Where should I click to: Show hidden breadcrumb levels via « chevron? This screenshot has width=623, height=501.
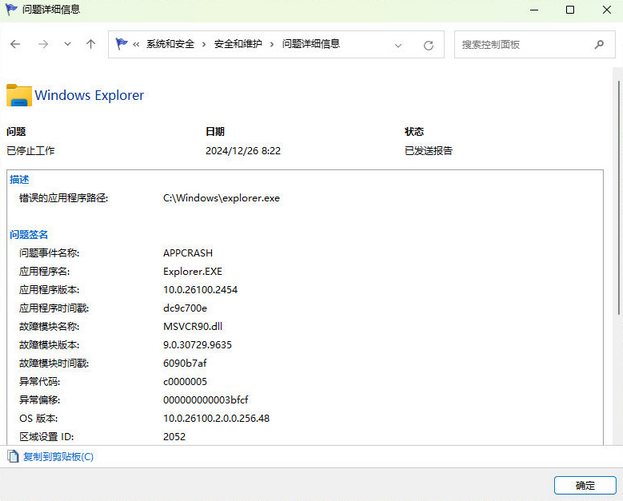pyautogui.click(x=136, y=45)
